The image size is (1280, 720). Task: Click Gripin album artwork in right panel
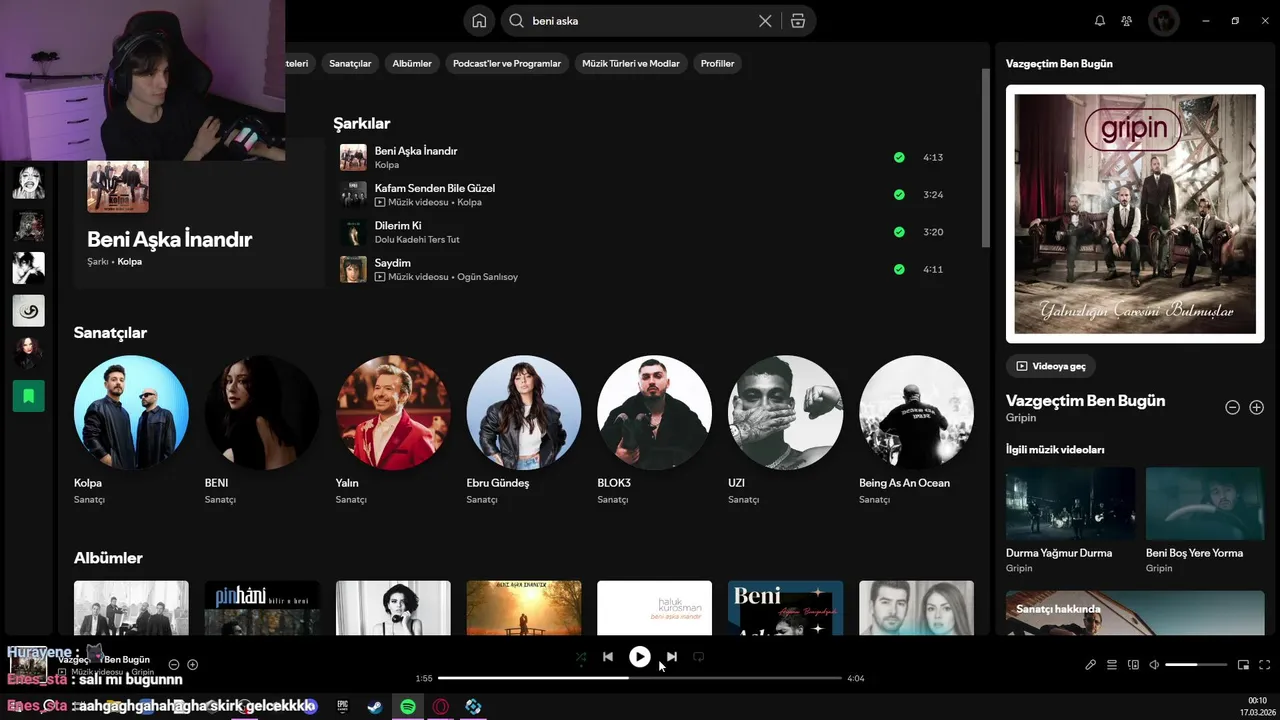[1135, 214]
